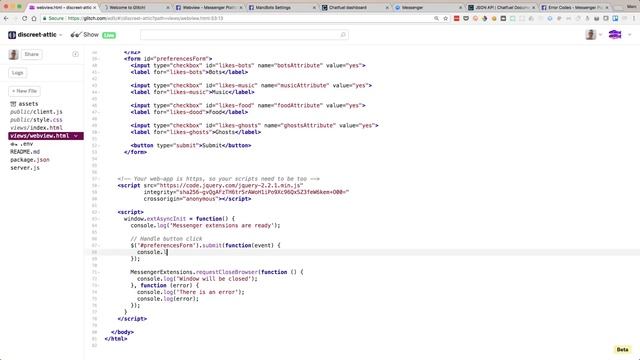Collapse the sidebar with the round arrow icon
Viewport: 640px width, 360px height.
(76, 54)
